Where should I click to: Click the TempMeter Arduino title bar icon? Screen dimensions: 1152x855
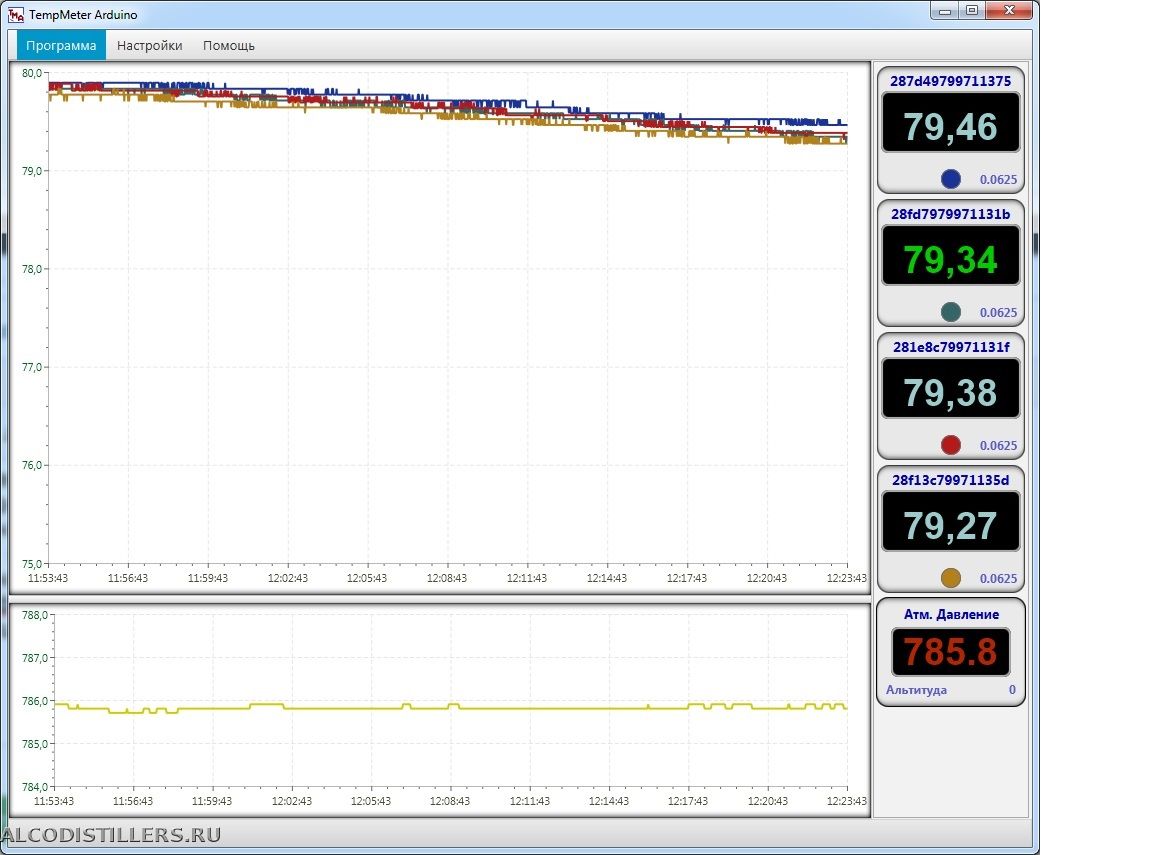pyautogui.click(x=16, y=15)
